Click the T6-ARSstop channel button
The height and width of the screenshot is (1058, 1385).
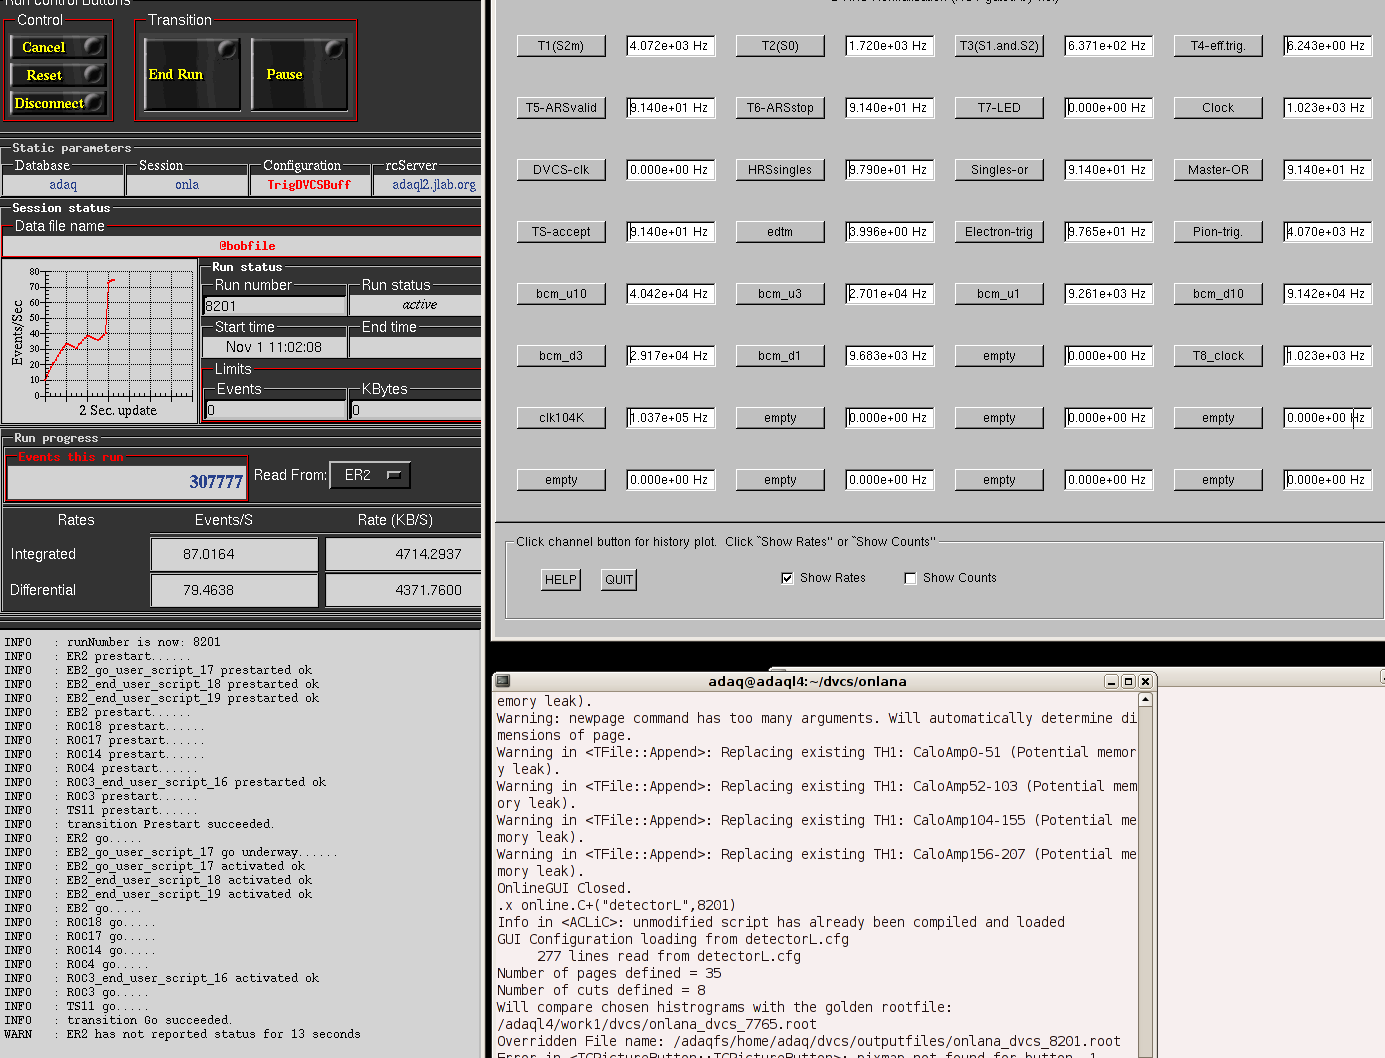[780, 108]
